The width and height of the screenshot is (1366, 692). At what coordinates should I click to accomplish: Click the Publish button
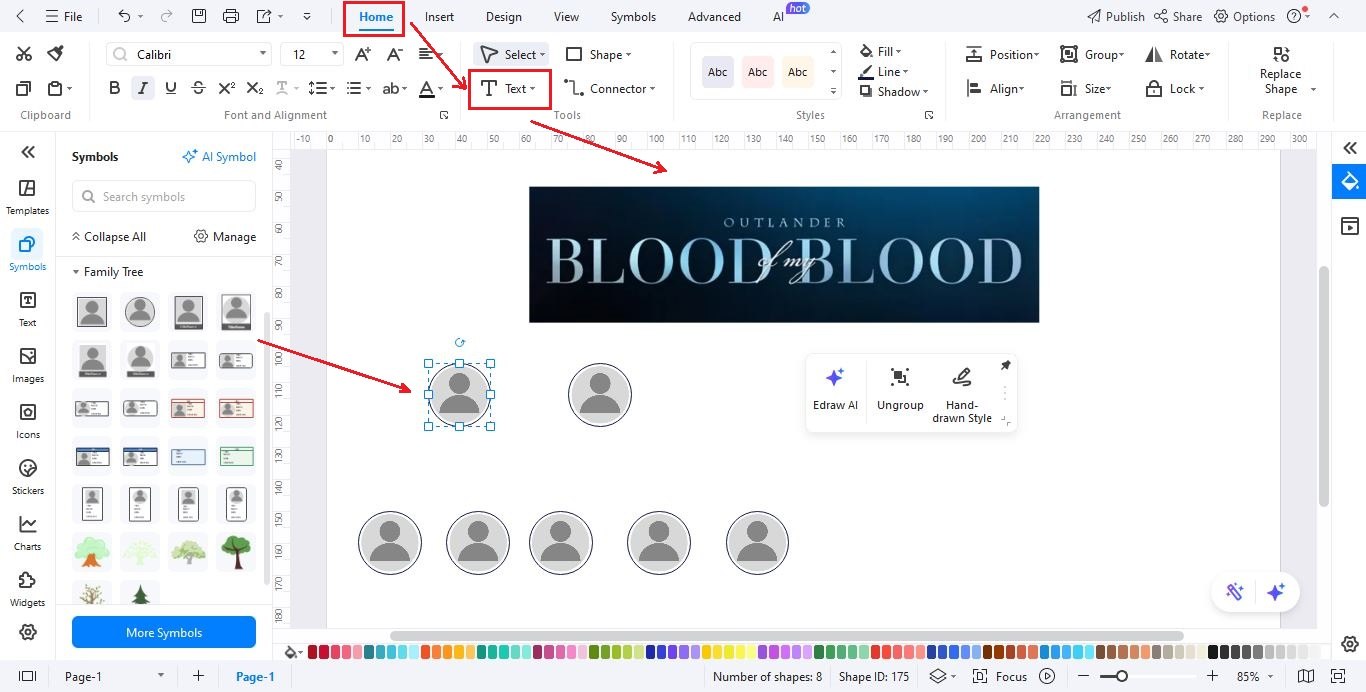(1115, 16)
